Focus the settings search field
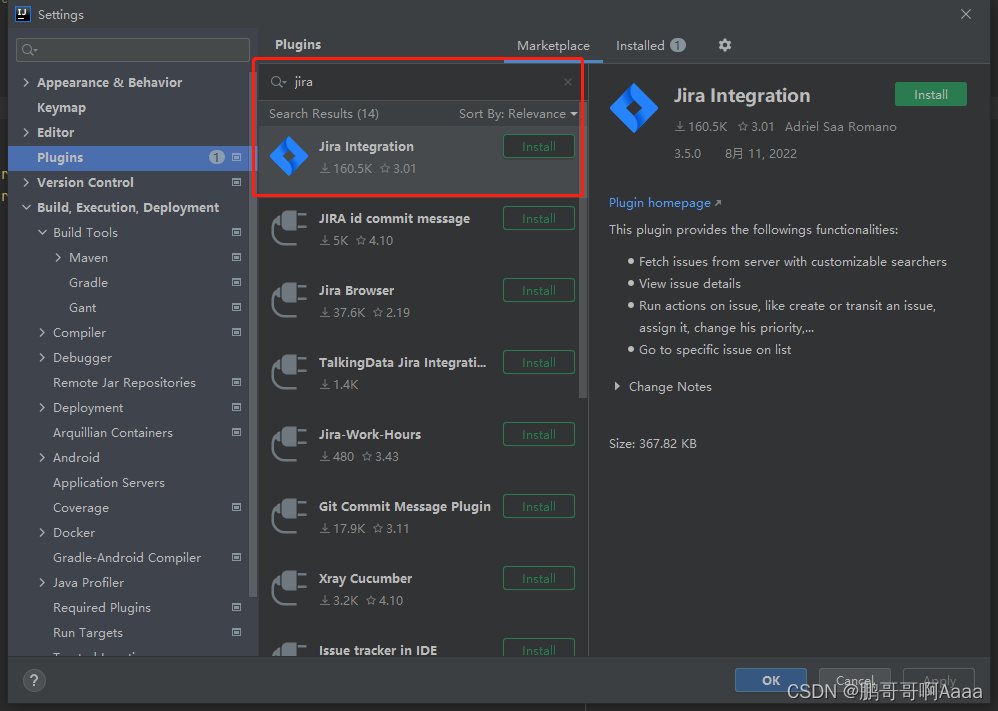Viewport: 998px width, 711px height. pyautogui.click(x=132, y=50)
